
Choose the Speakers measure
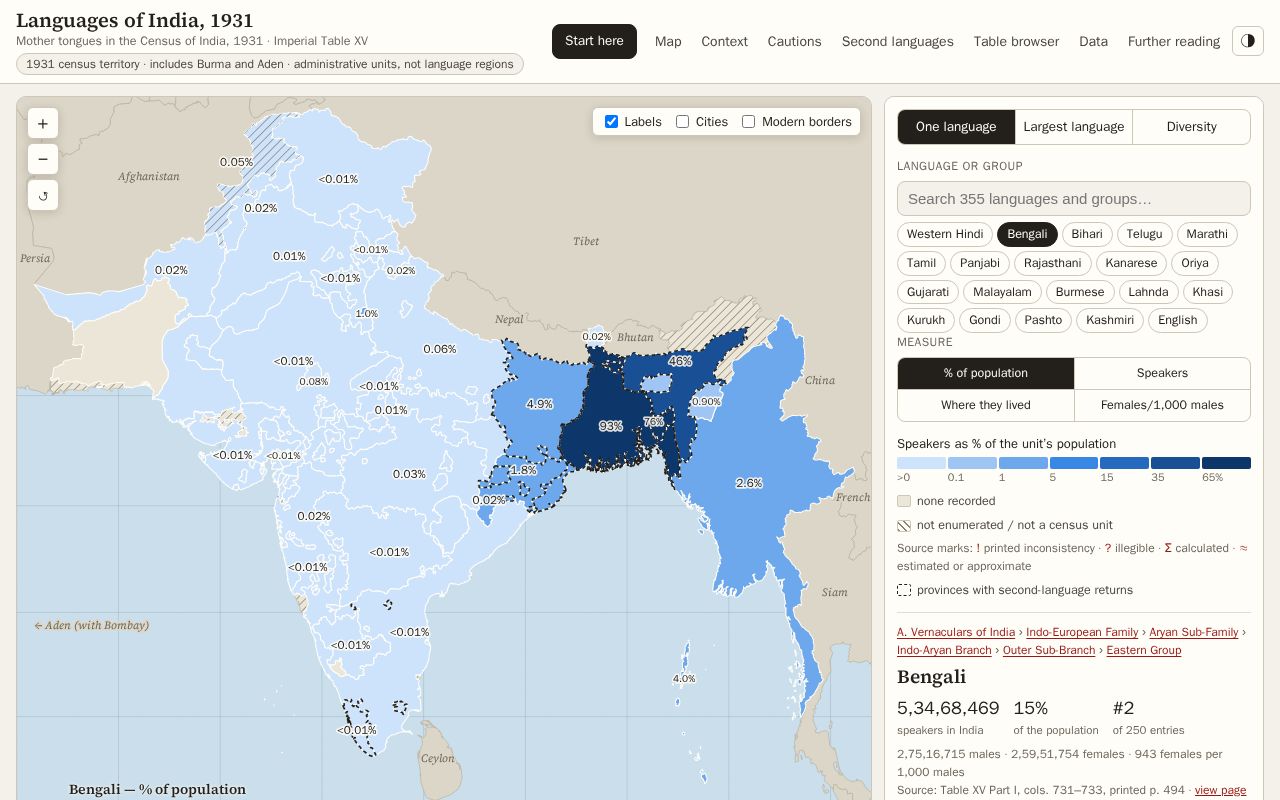coord(1162,373)
